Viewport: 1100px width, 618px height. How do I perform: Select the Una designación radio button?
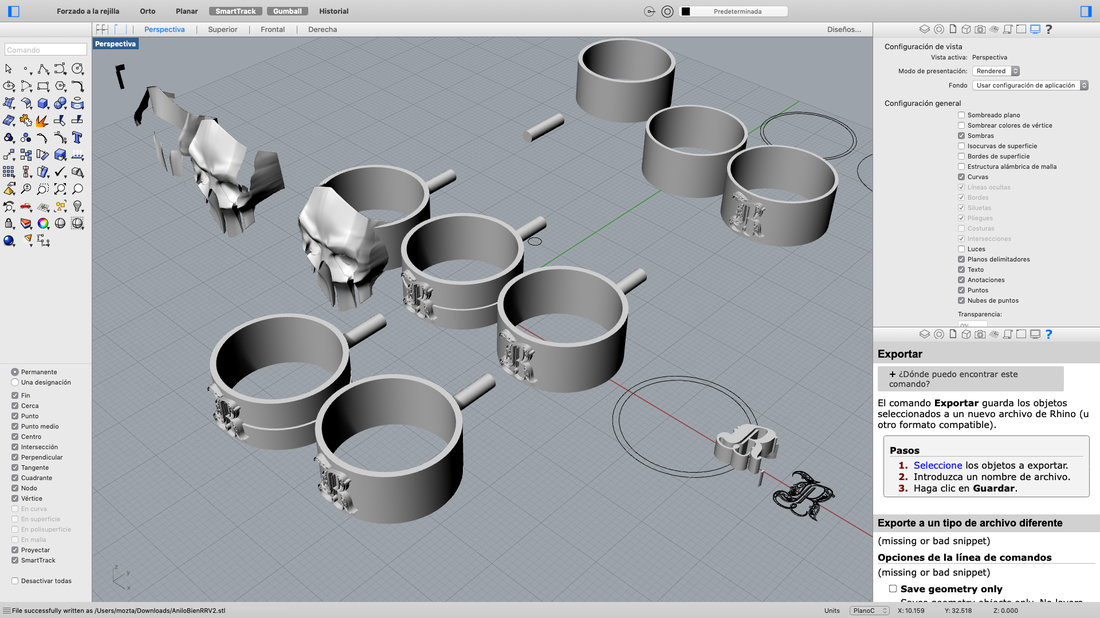15,382
